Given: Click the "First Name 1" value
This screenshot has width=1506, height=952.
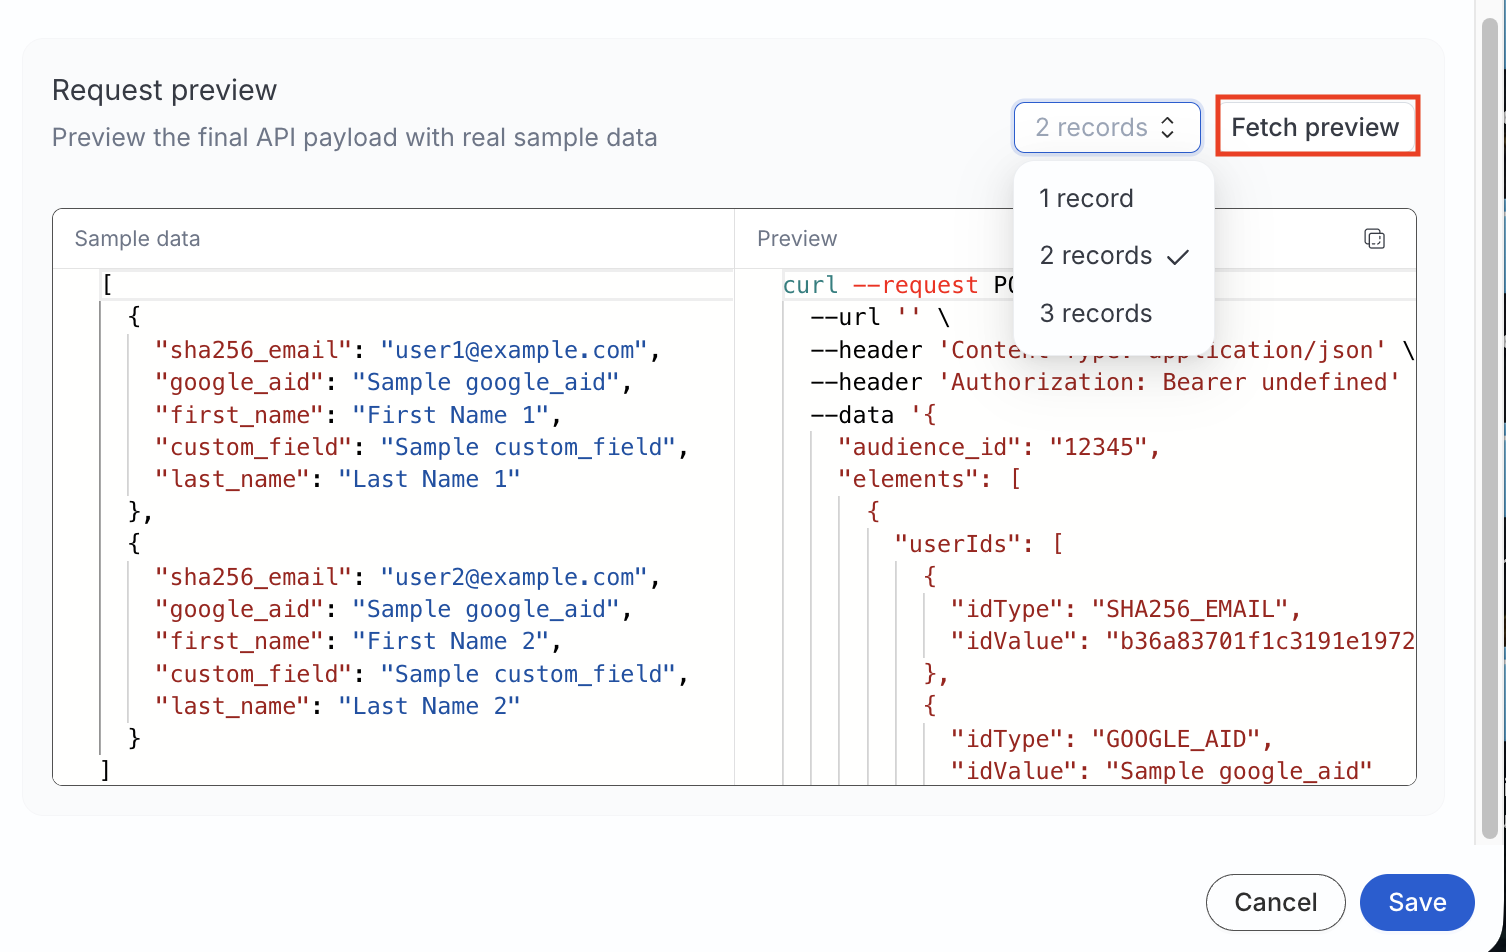Looking at the screenshot, I should (x=450, y=415).
